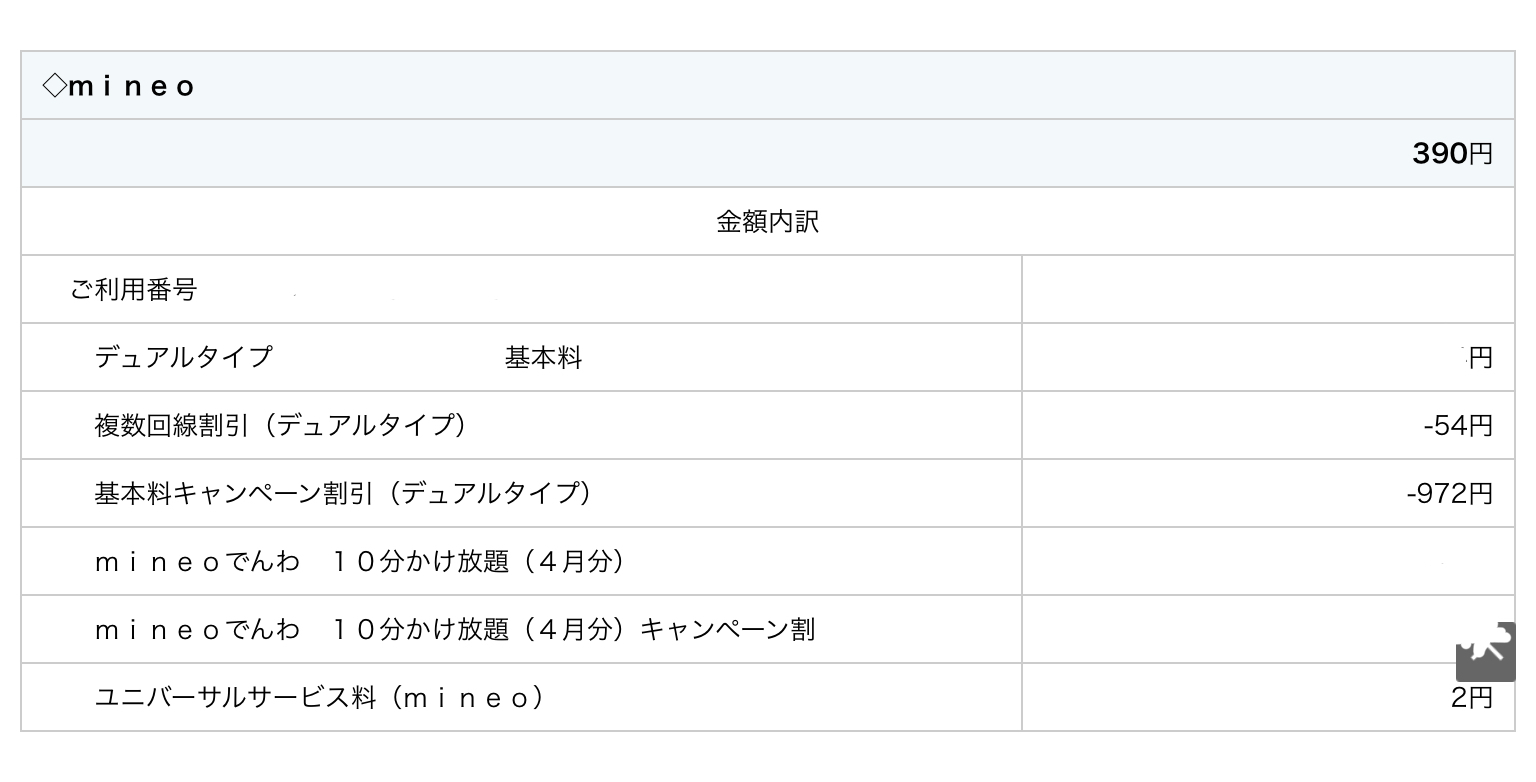Click the 10分かけ放題（4月分）label without キャンペーン割
This screenshot has height=782, width=1536.
coord(361,562)
